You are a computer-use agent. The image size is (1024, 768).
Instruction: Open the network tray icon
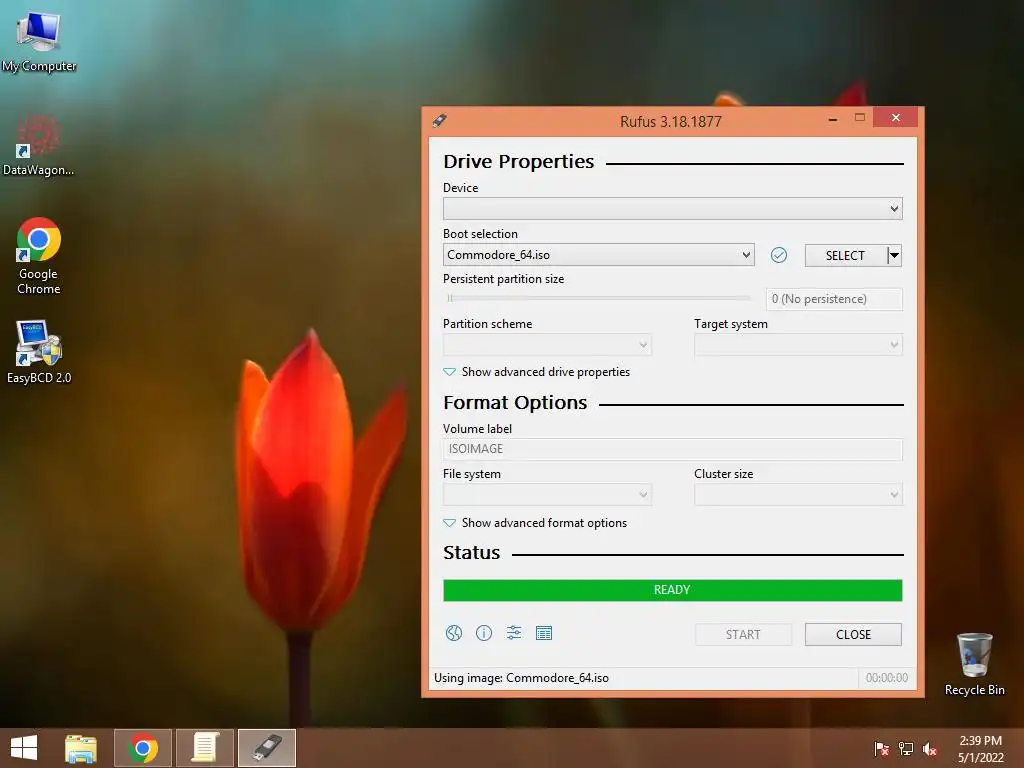pos(906,749)
